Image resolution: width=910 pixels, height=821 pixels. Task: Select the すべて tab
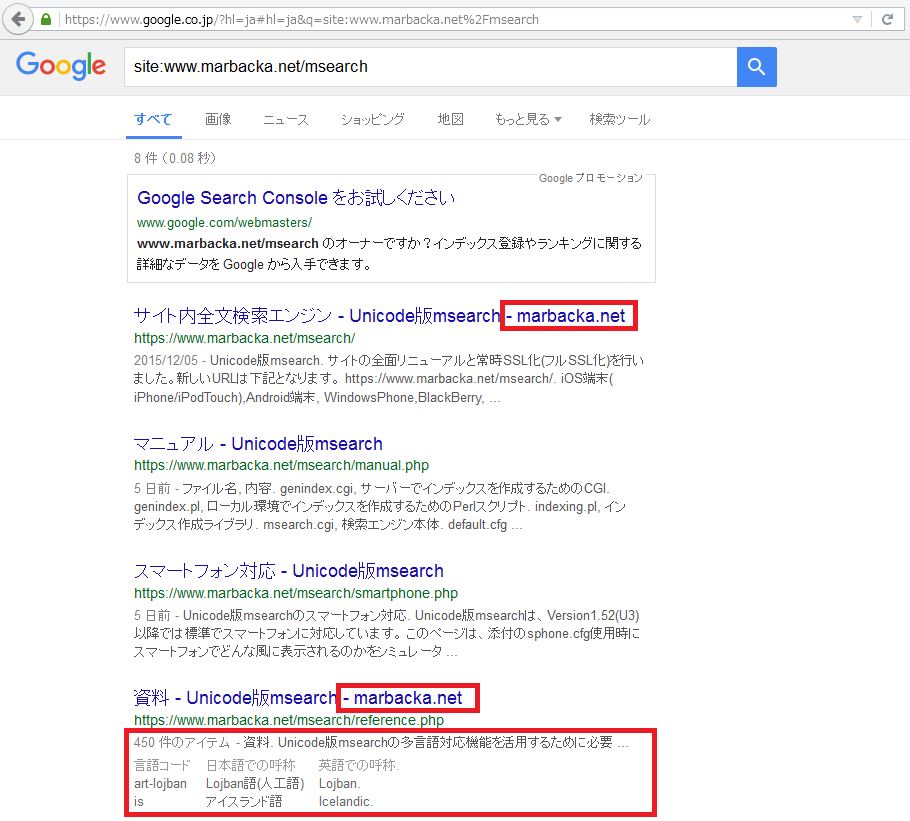[x=153, y=120]
